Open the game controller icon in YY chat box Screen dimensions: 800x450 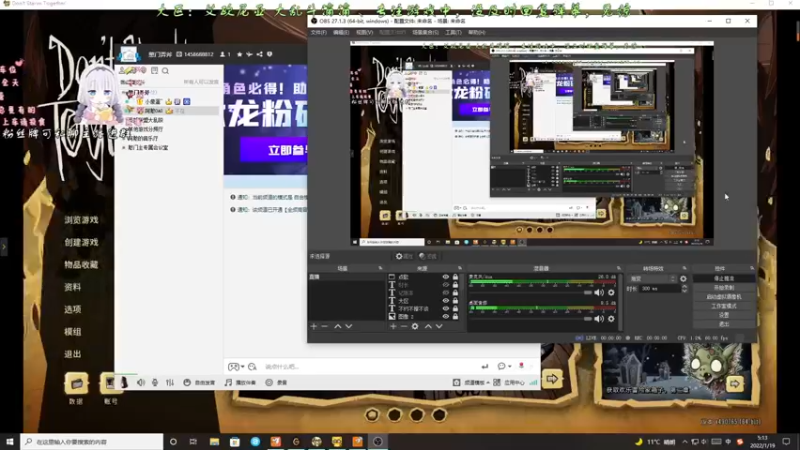233,366
